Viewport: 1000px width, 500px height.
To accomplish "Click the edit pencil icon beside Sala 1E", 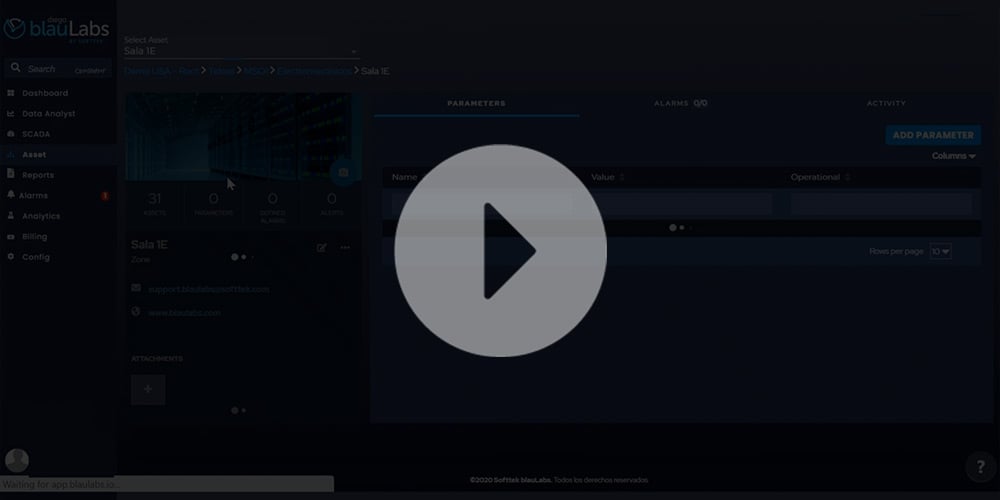I will (x=321, y=248).
